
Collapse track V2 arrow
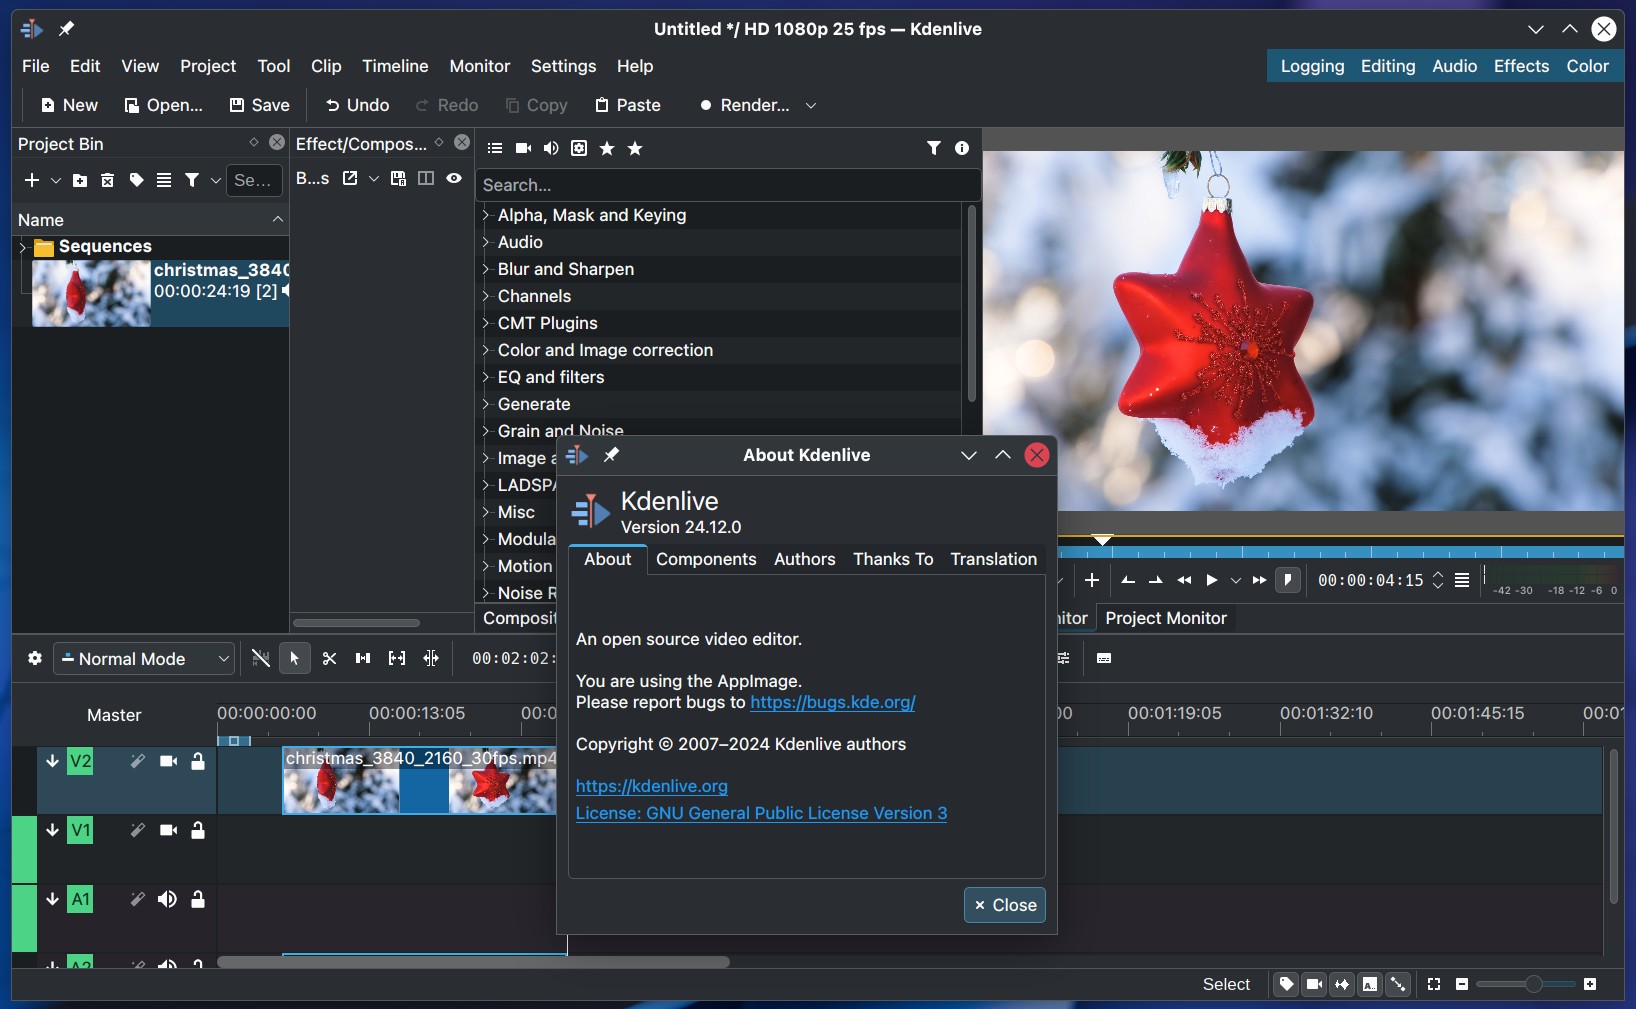tap(52, 761)
